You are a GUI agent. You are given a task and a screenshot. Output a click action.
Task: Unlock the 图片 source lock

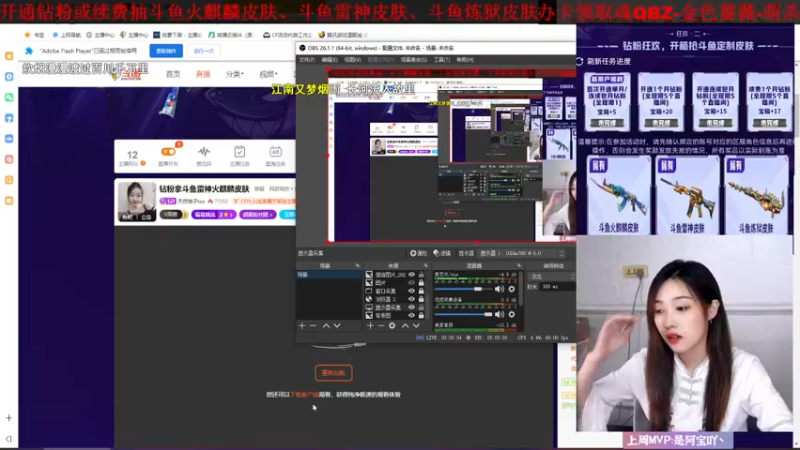421,283
